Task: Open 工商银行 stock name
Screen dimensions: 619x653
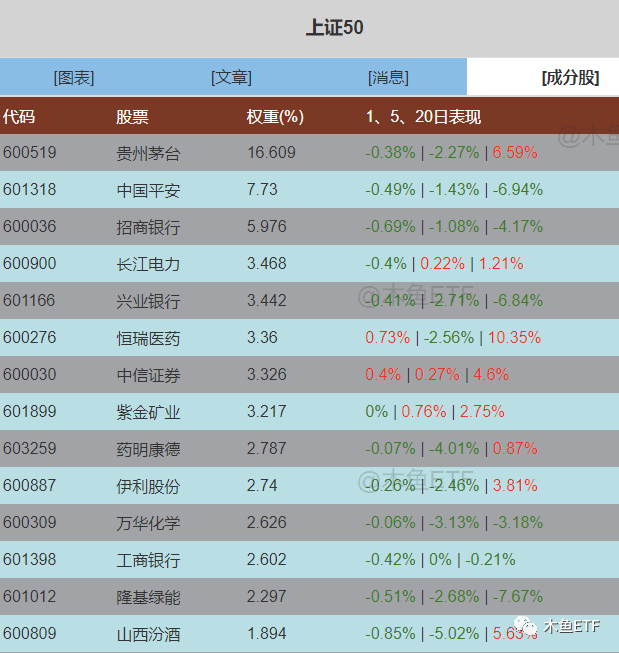Action: click(x=148, y=561)
